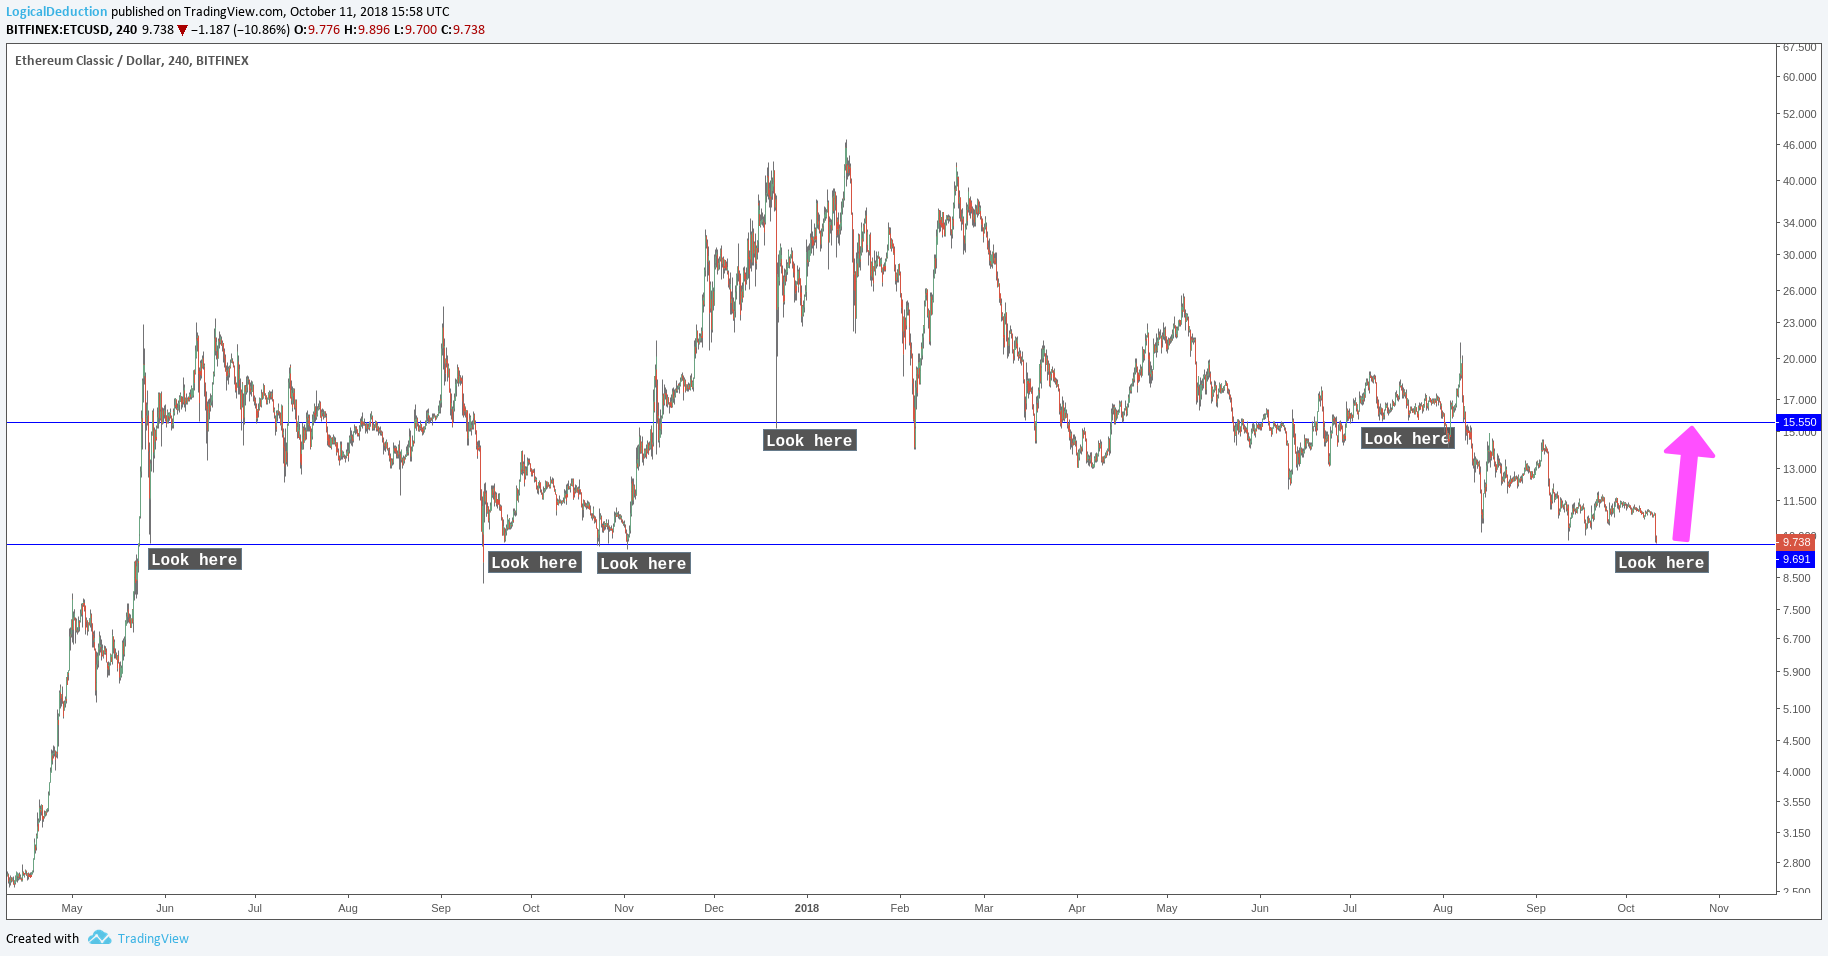Click the Apr label on the time axis
This screenshot has width=1828, height=956.
(1077, 908)
